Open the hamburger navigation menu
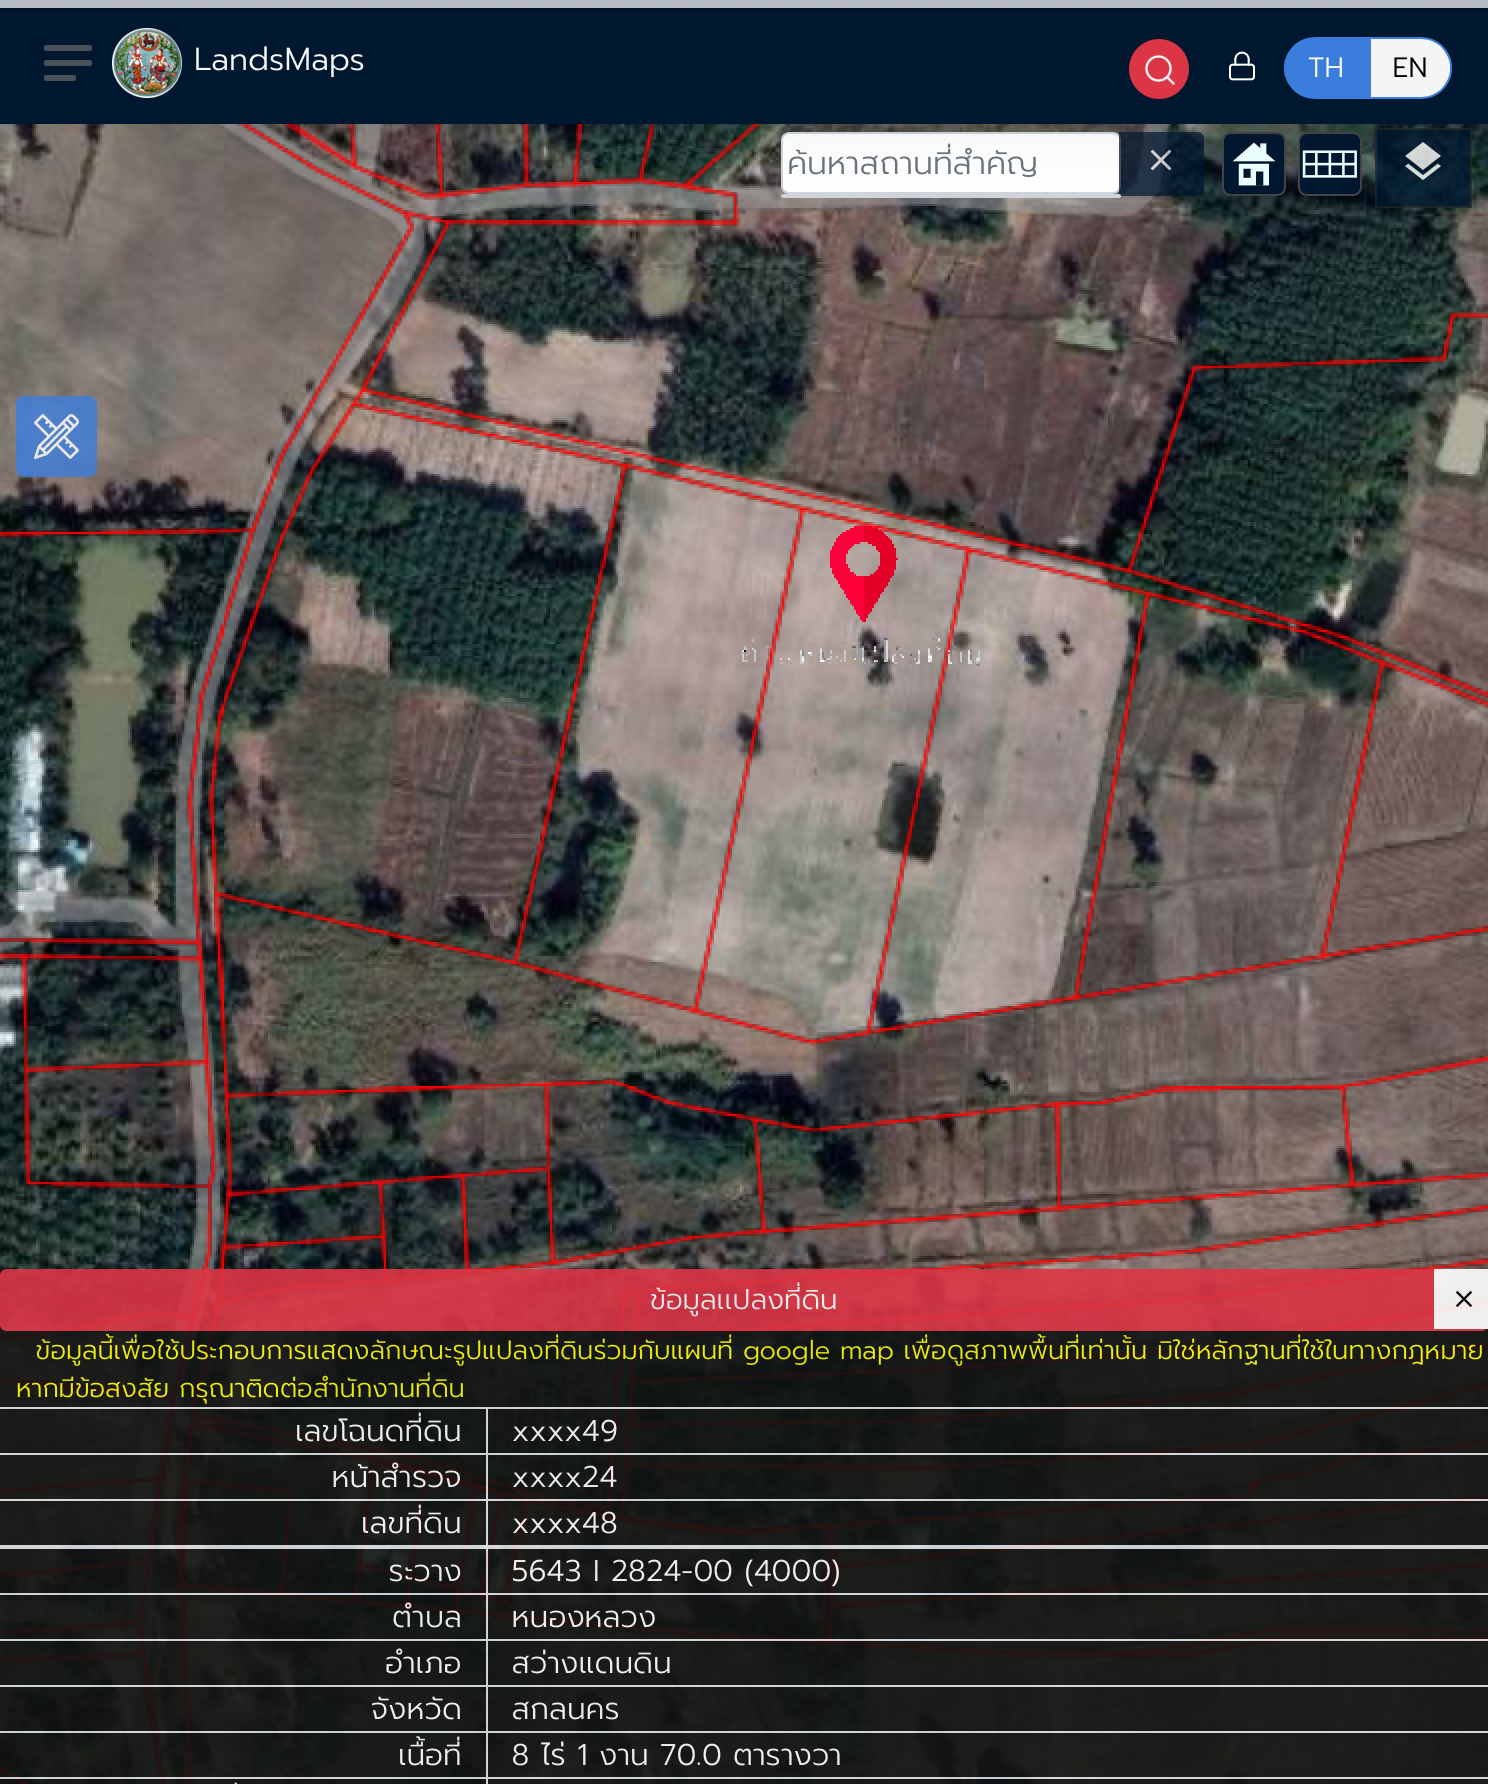This screenshot has height=1784, width=1488. (x=67, y=63)
